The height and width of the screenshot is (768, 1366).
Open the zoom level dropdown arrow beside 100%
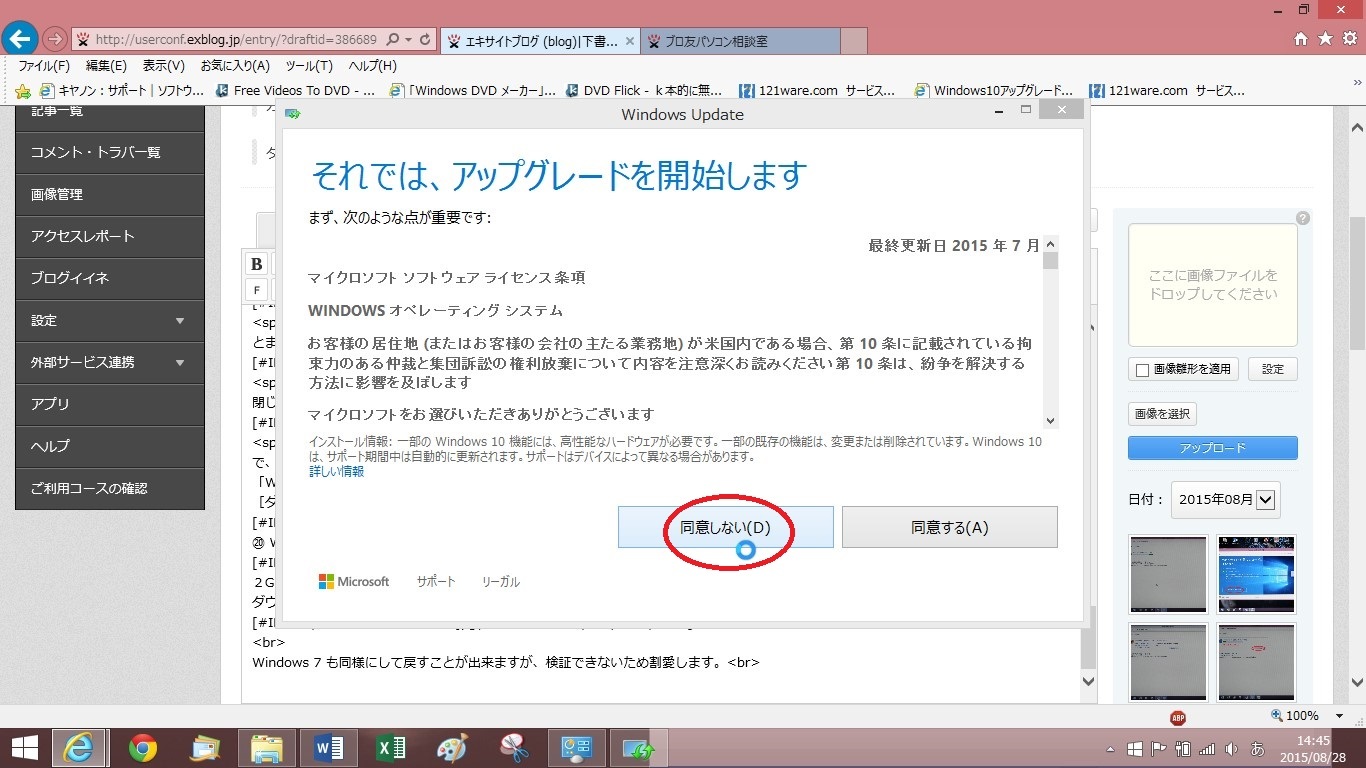tap(1339, 716)
